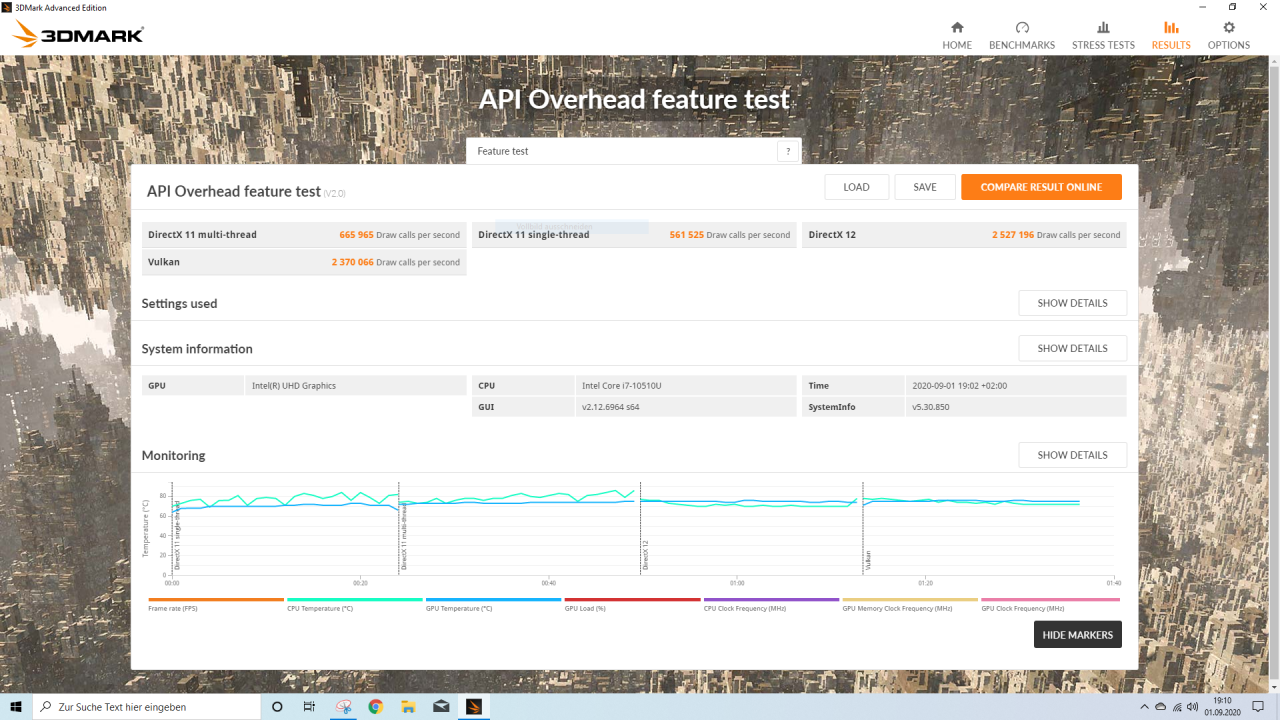Toggle GPU Load (%) legend
The width and height of the screenshot is (1280, 720).
(x=633, y=604)
